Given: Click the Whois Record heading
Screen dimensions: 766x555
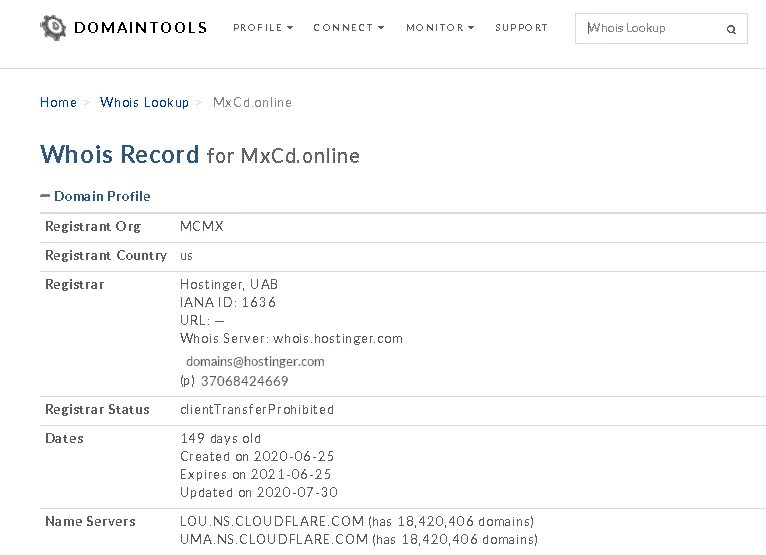Looking at the screenshot, I should coord(120,154).
